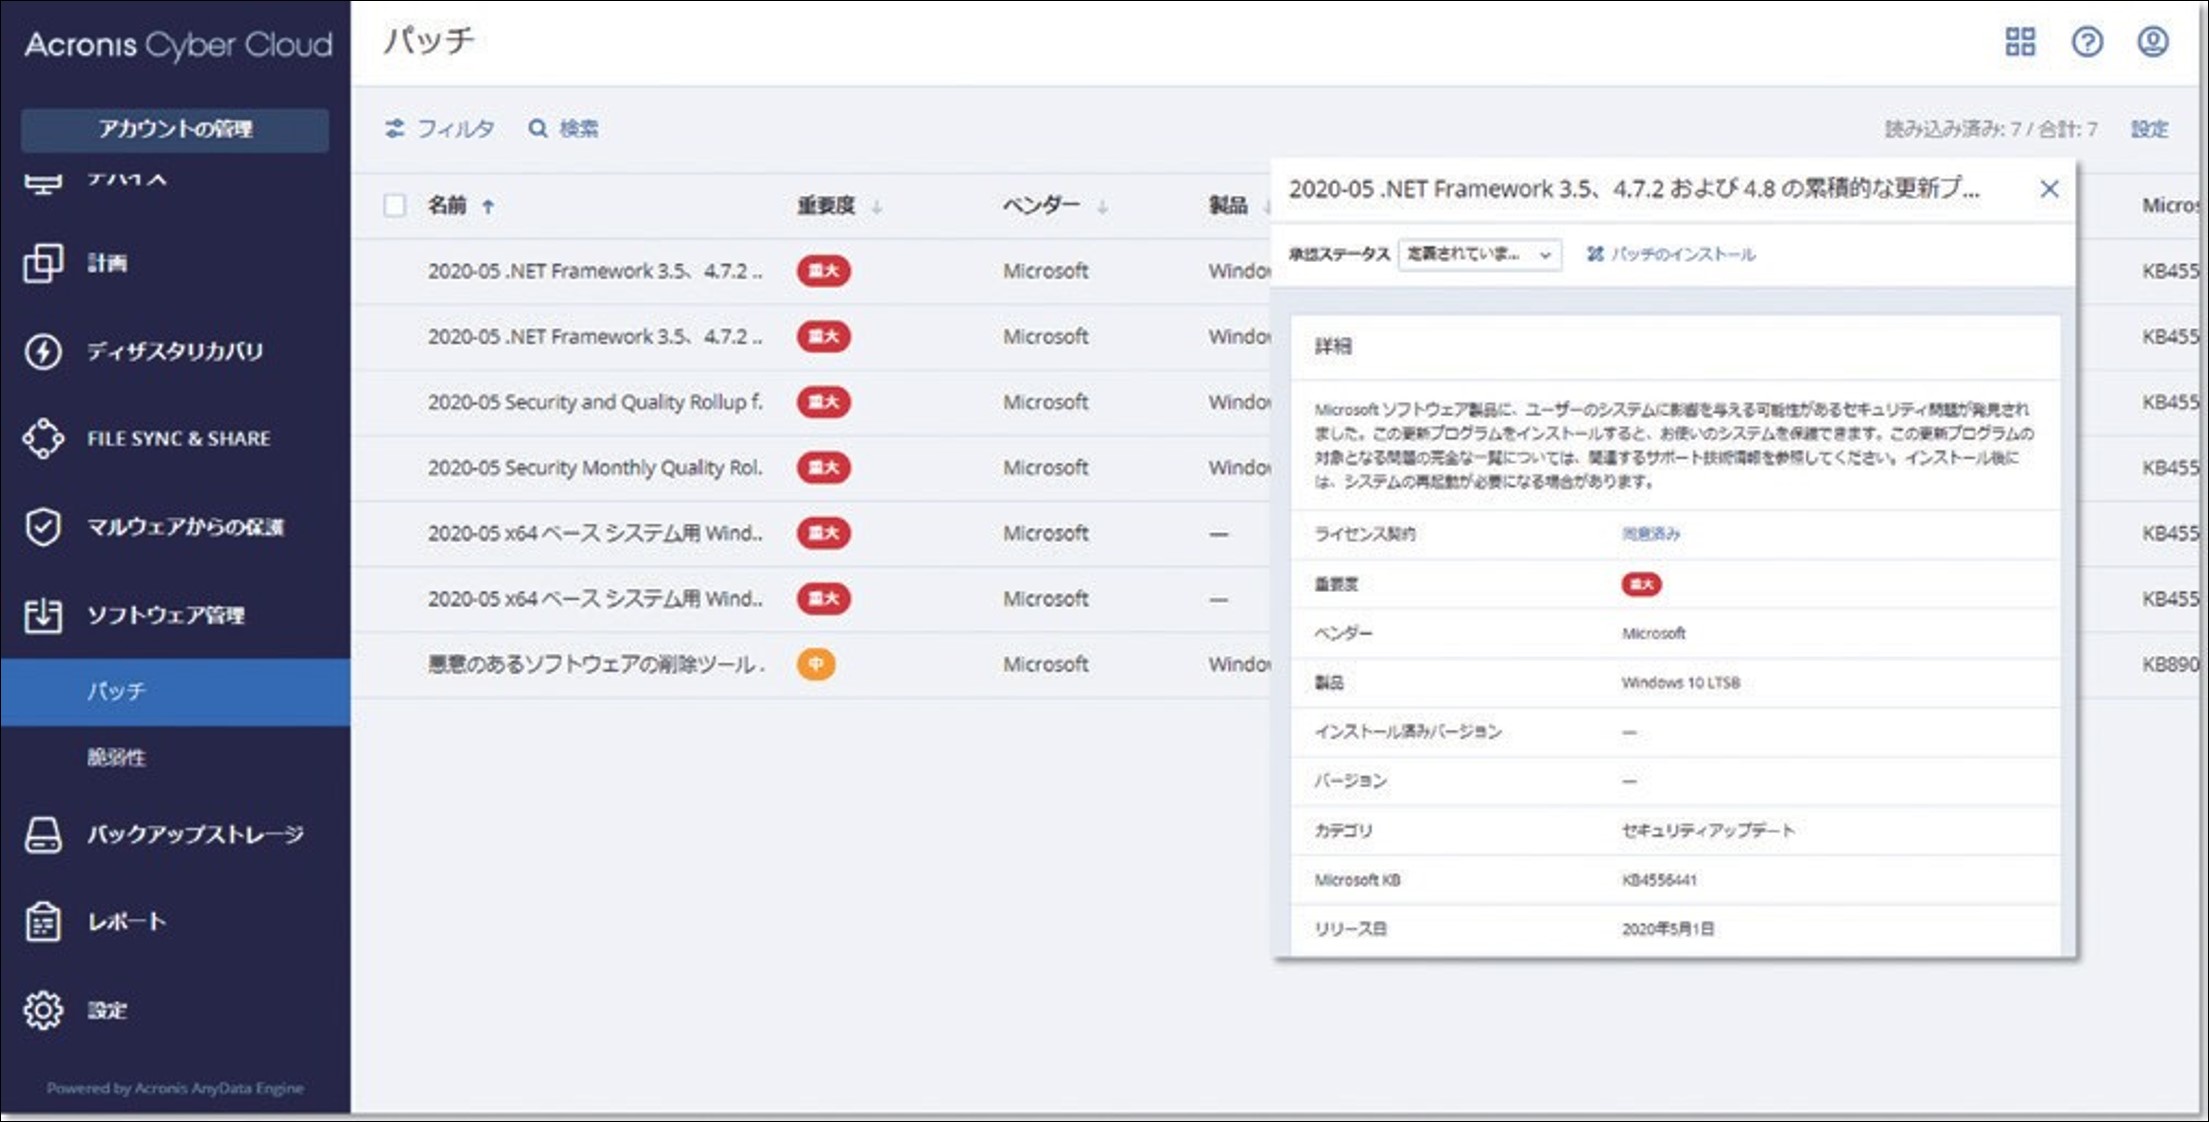Screen dimensions: 2209x1122
Task: Open malware protection shield icon
Action: click(43, 526)
